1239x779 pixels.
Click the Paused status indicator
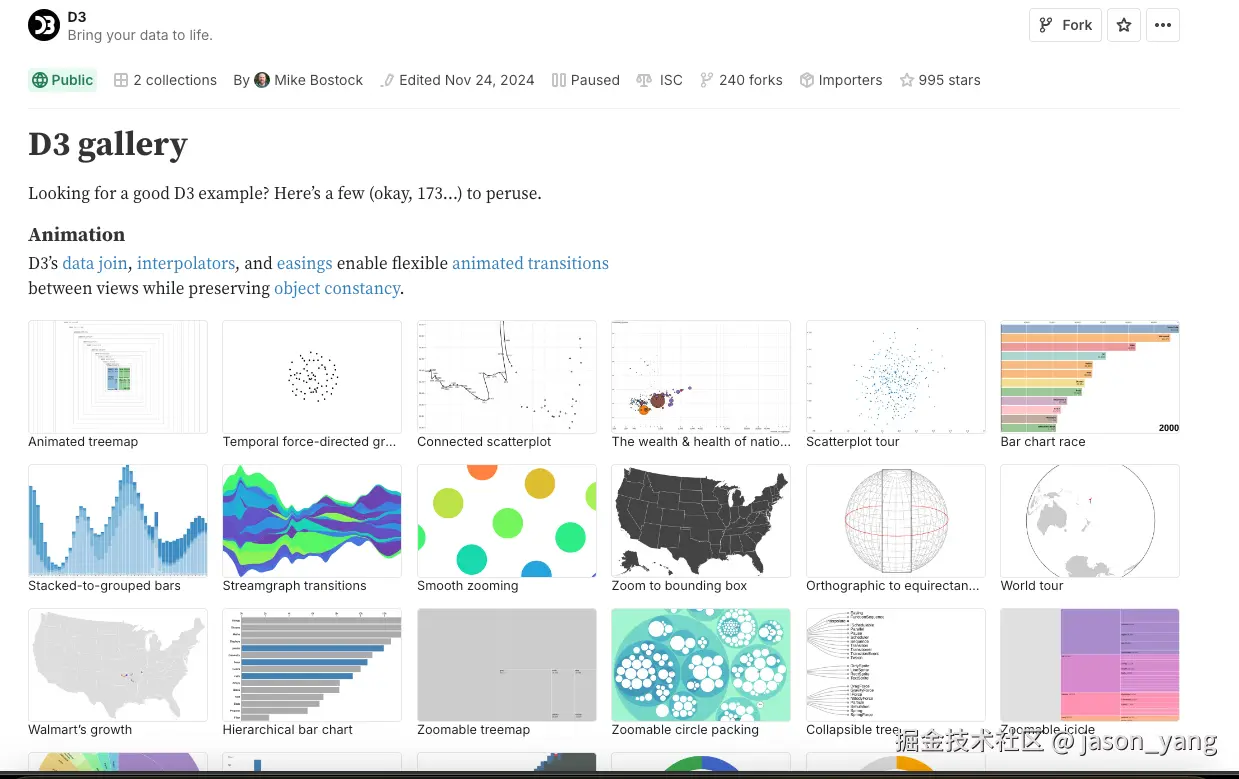coord(586,80)
